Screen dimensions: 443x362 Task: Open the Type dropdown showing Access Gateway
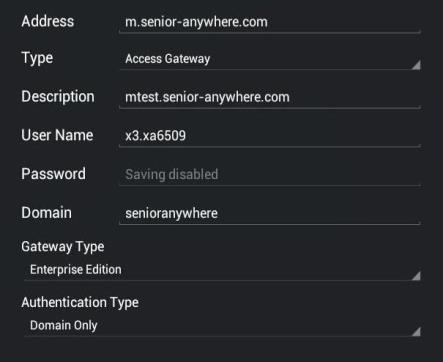coord(269,59)
